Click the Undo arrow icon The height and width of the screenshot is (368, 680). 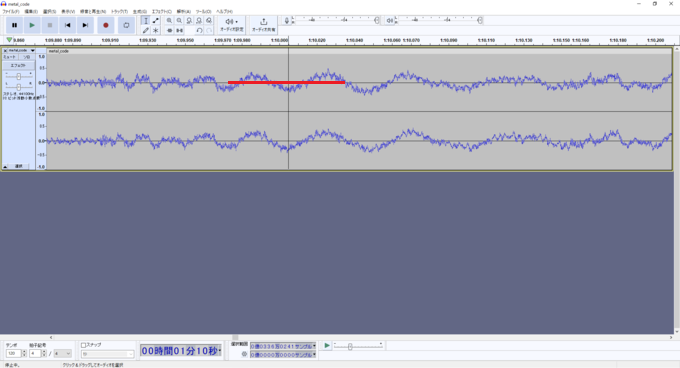199,30
